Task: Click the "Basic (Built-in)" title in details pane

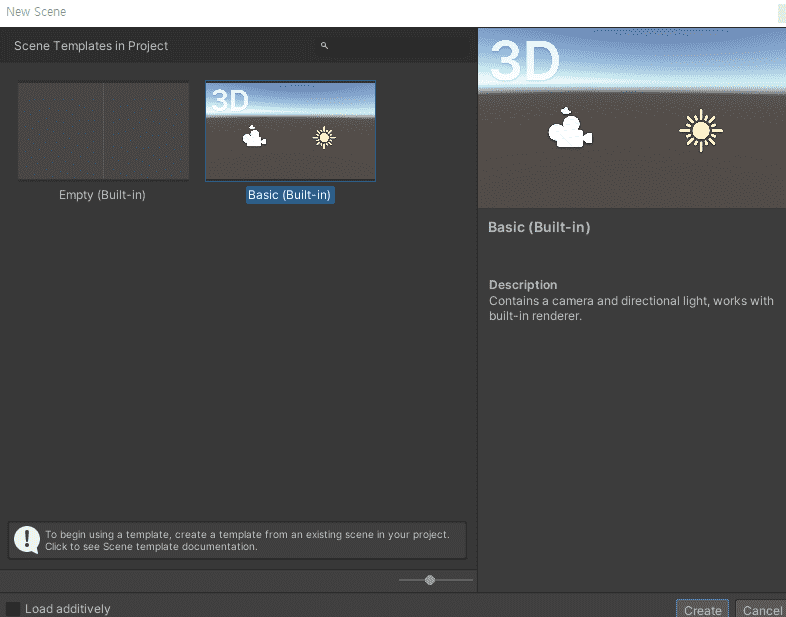Action: pos(539,227)
